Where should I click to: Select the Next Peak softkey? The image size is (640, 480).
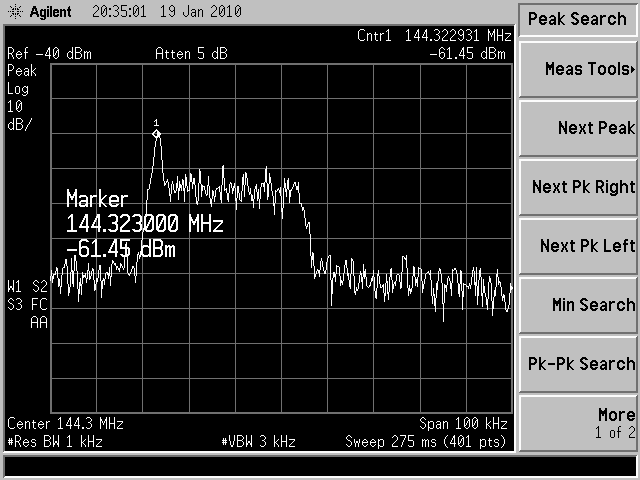578,128
